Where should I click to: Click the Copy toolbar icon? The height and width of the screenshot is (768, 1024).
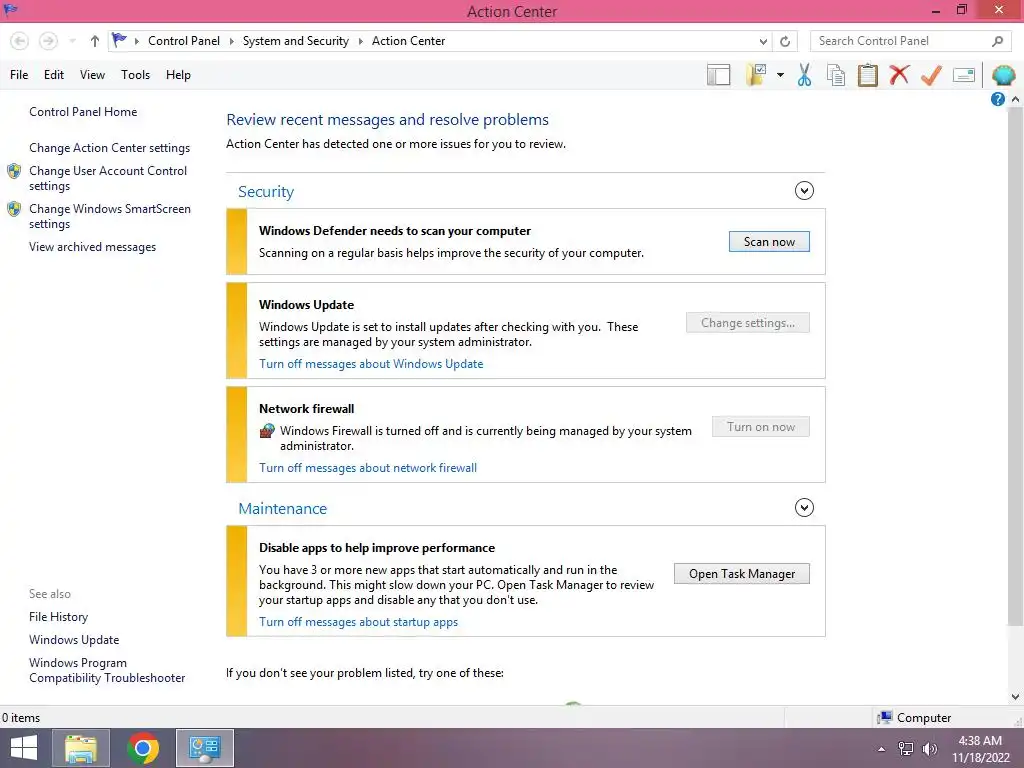click(836, 74)
